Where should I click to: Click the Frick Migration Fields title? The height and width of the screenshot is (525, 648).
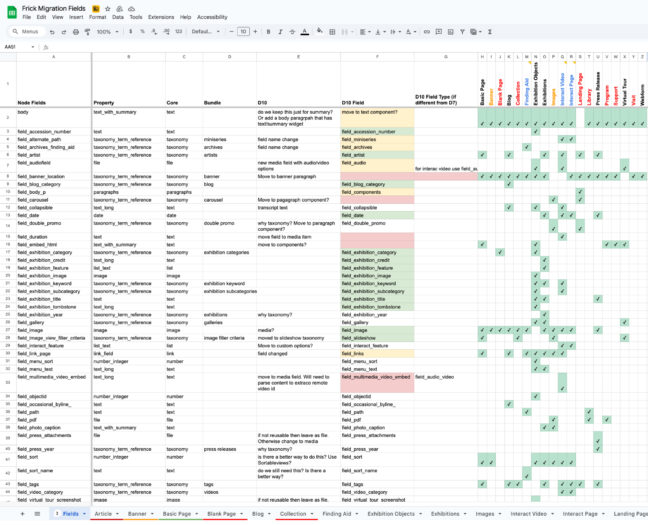tap(54, 9)
